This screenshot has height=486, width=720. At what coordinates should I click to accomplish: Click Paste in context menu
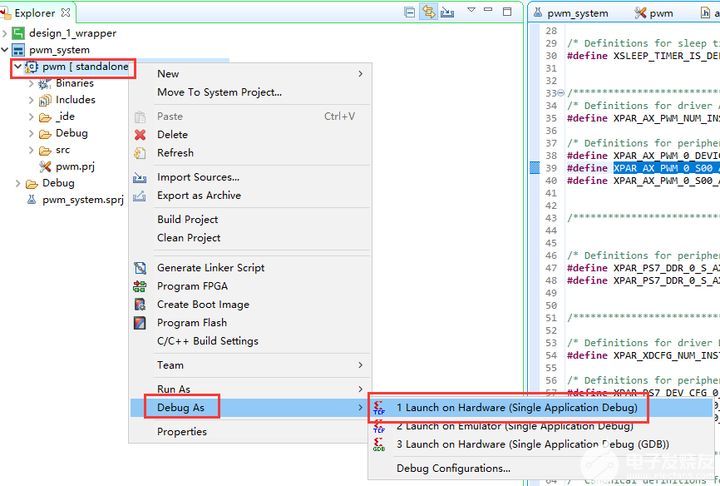[251, 116]
